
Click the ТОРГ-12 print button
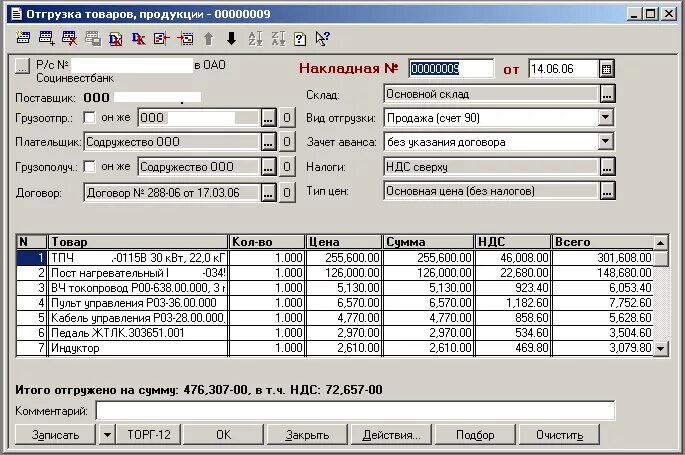pos(149,435)
